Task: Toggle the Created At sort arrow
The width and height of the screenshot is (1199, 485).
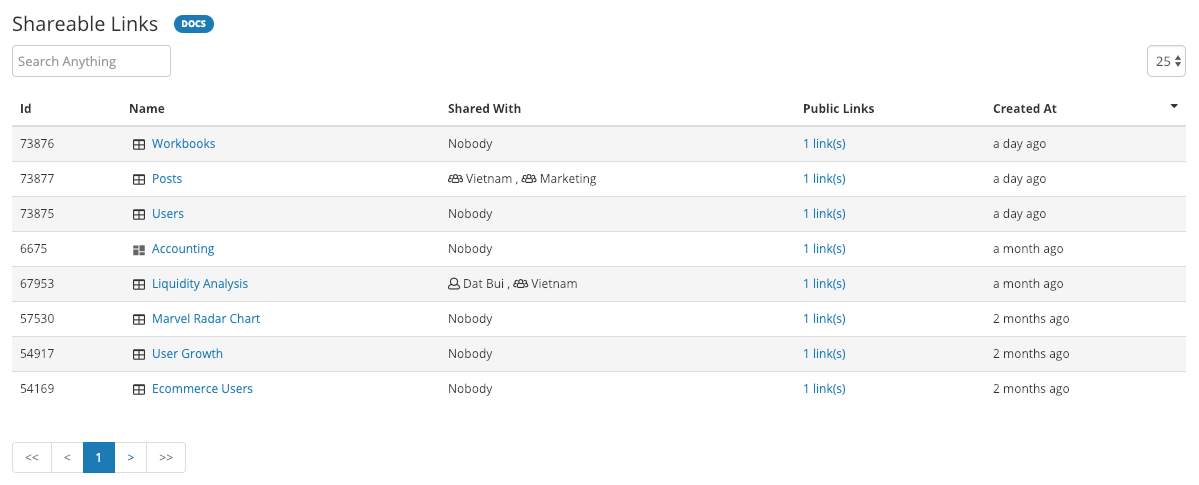Action: [x=1175, y=107]
